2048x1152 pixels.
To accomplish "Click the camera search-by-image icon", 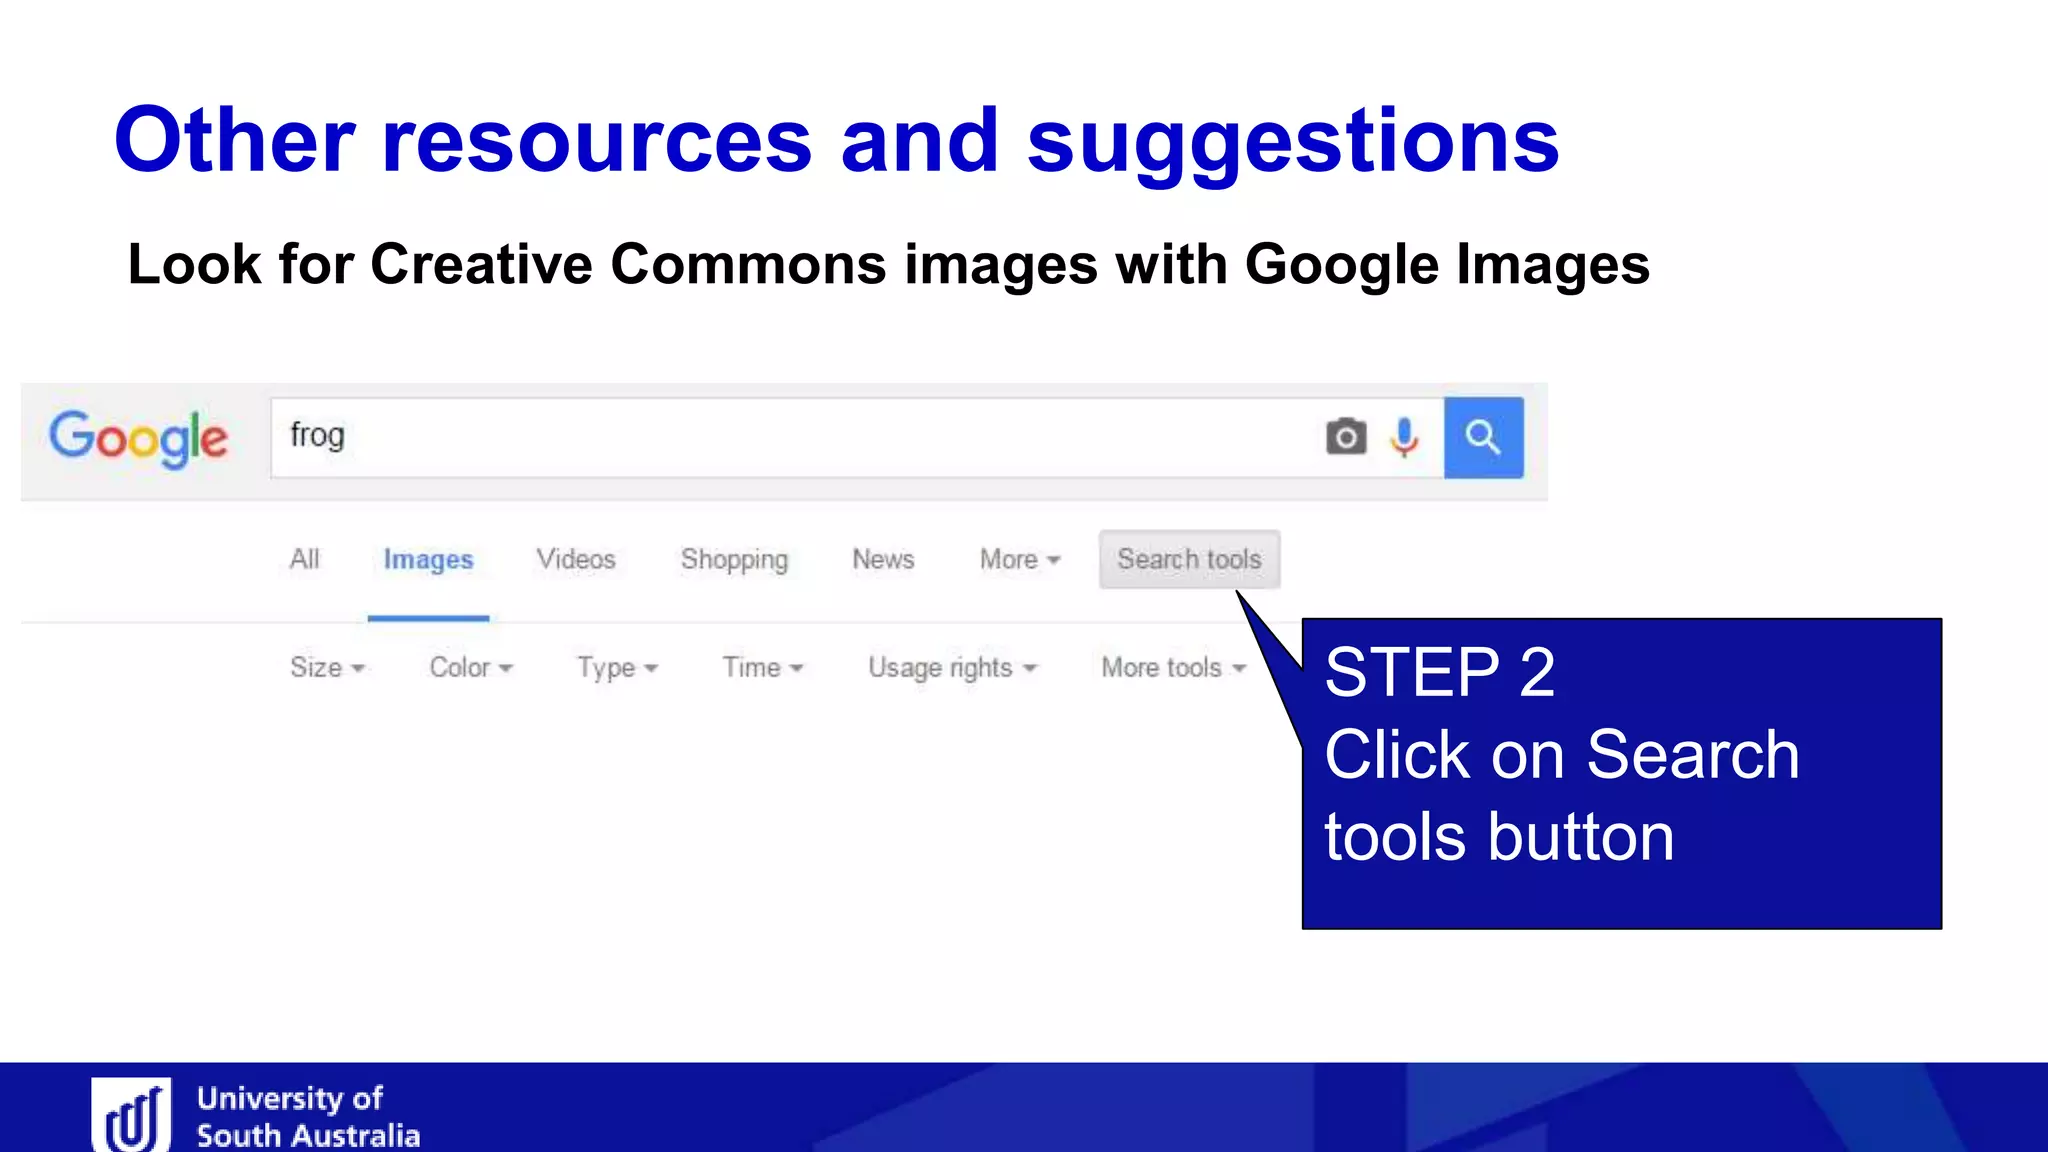I will click(1346, 437).
